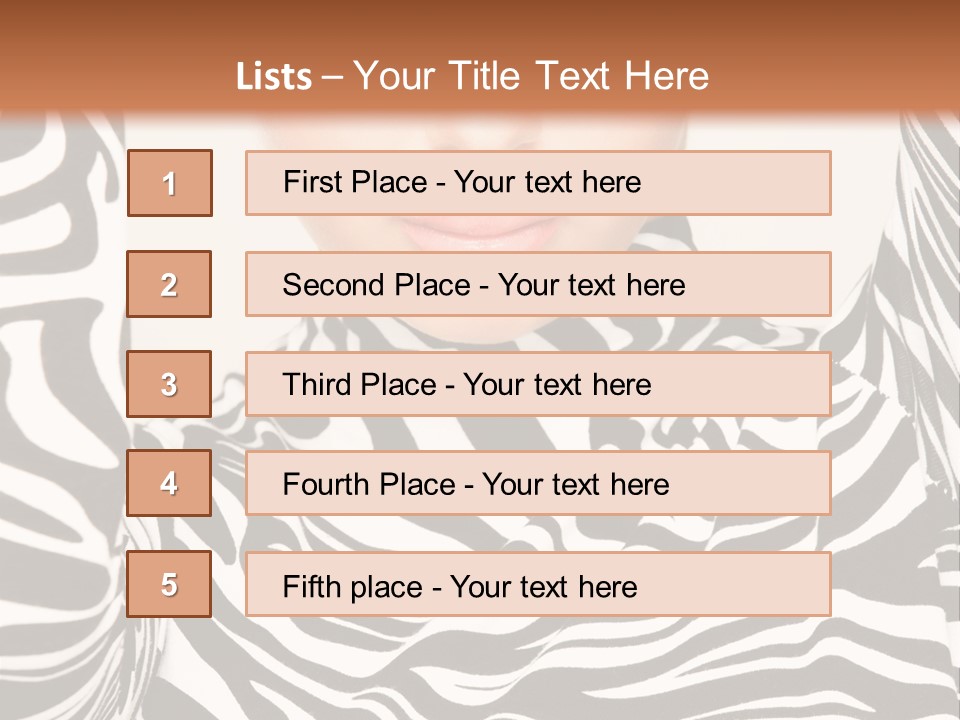Click the number 5 box
The height and width of the screenshot is (720, 960).
click(x=170, y=584)
